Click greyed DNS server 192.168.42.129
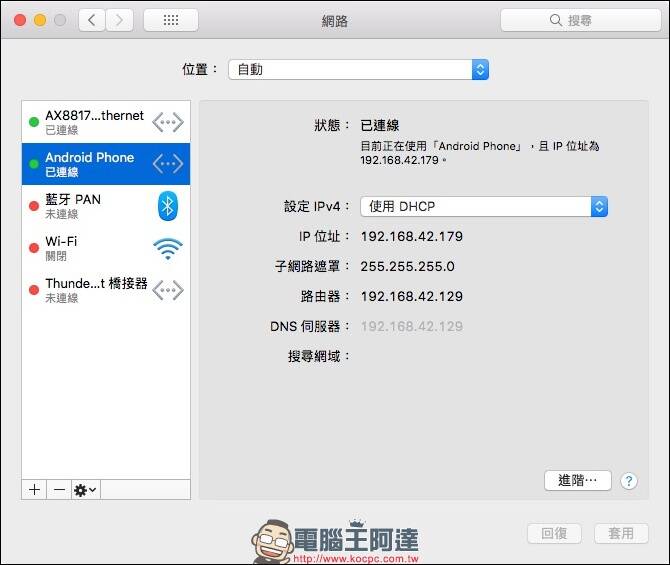The height and width of the screenshot is (565, 670). click(x=411, y=327)
